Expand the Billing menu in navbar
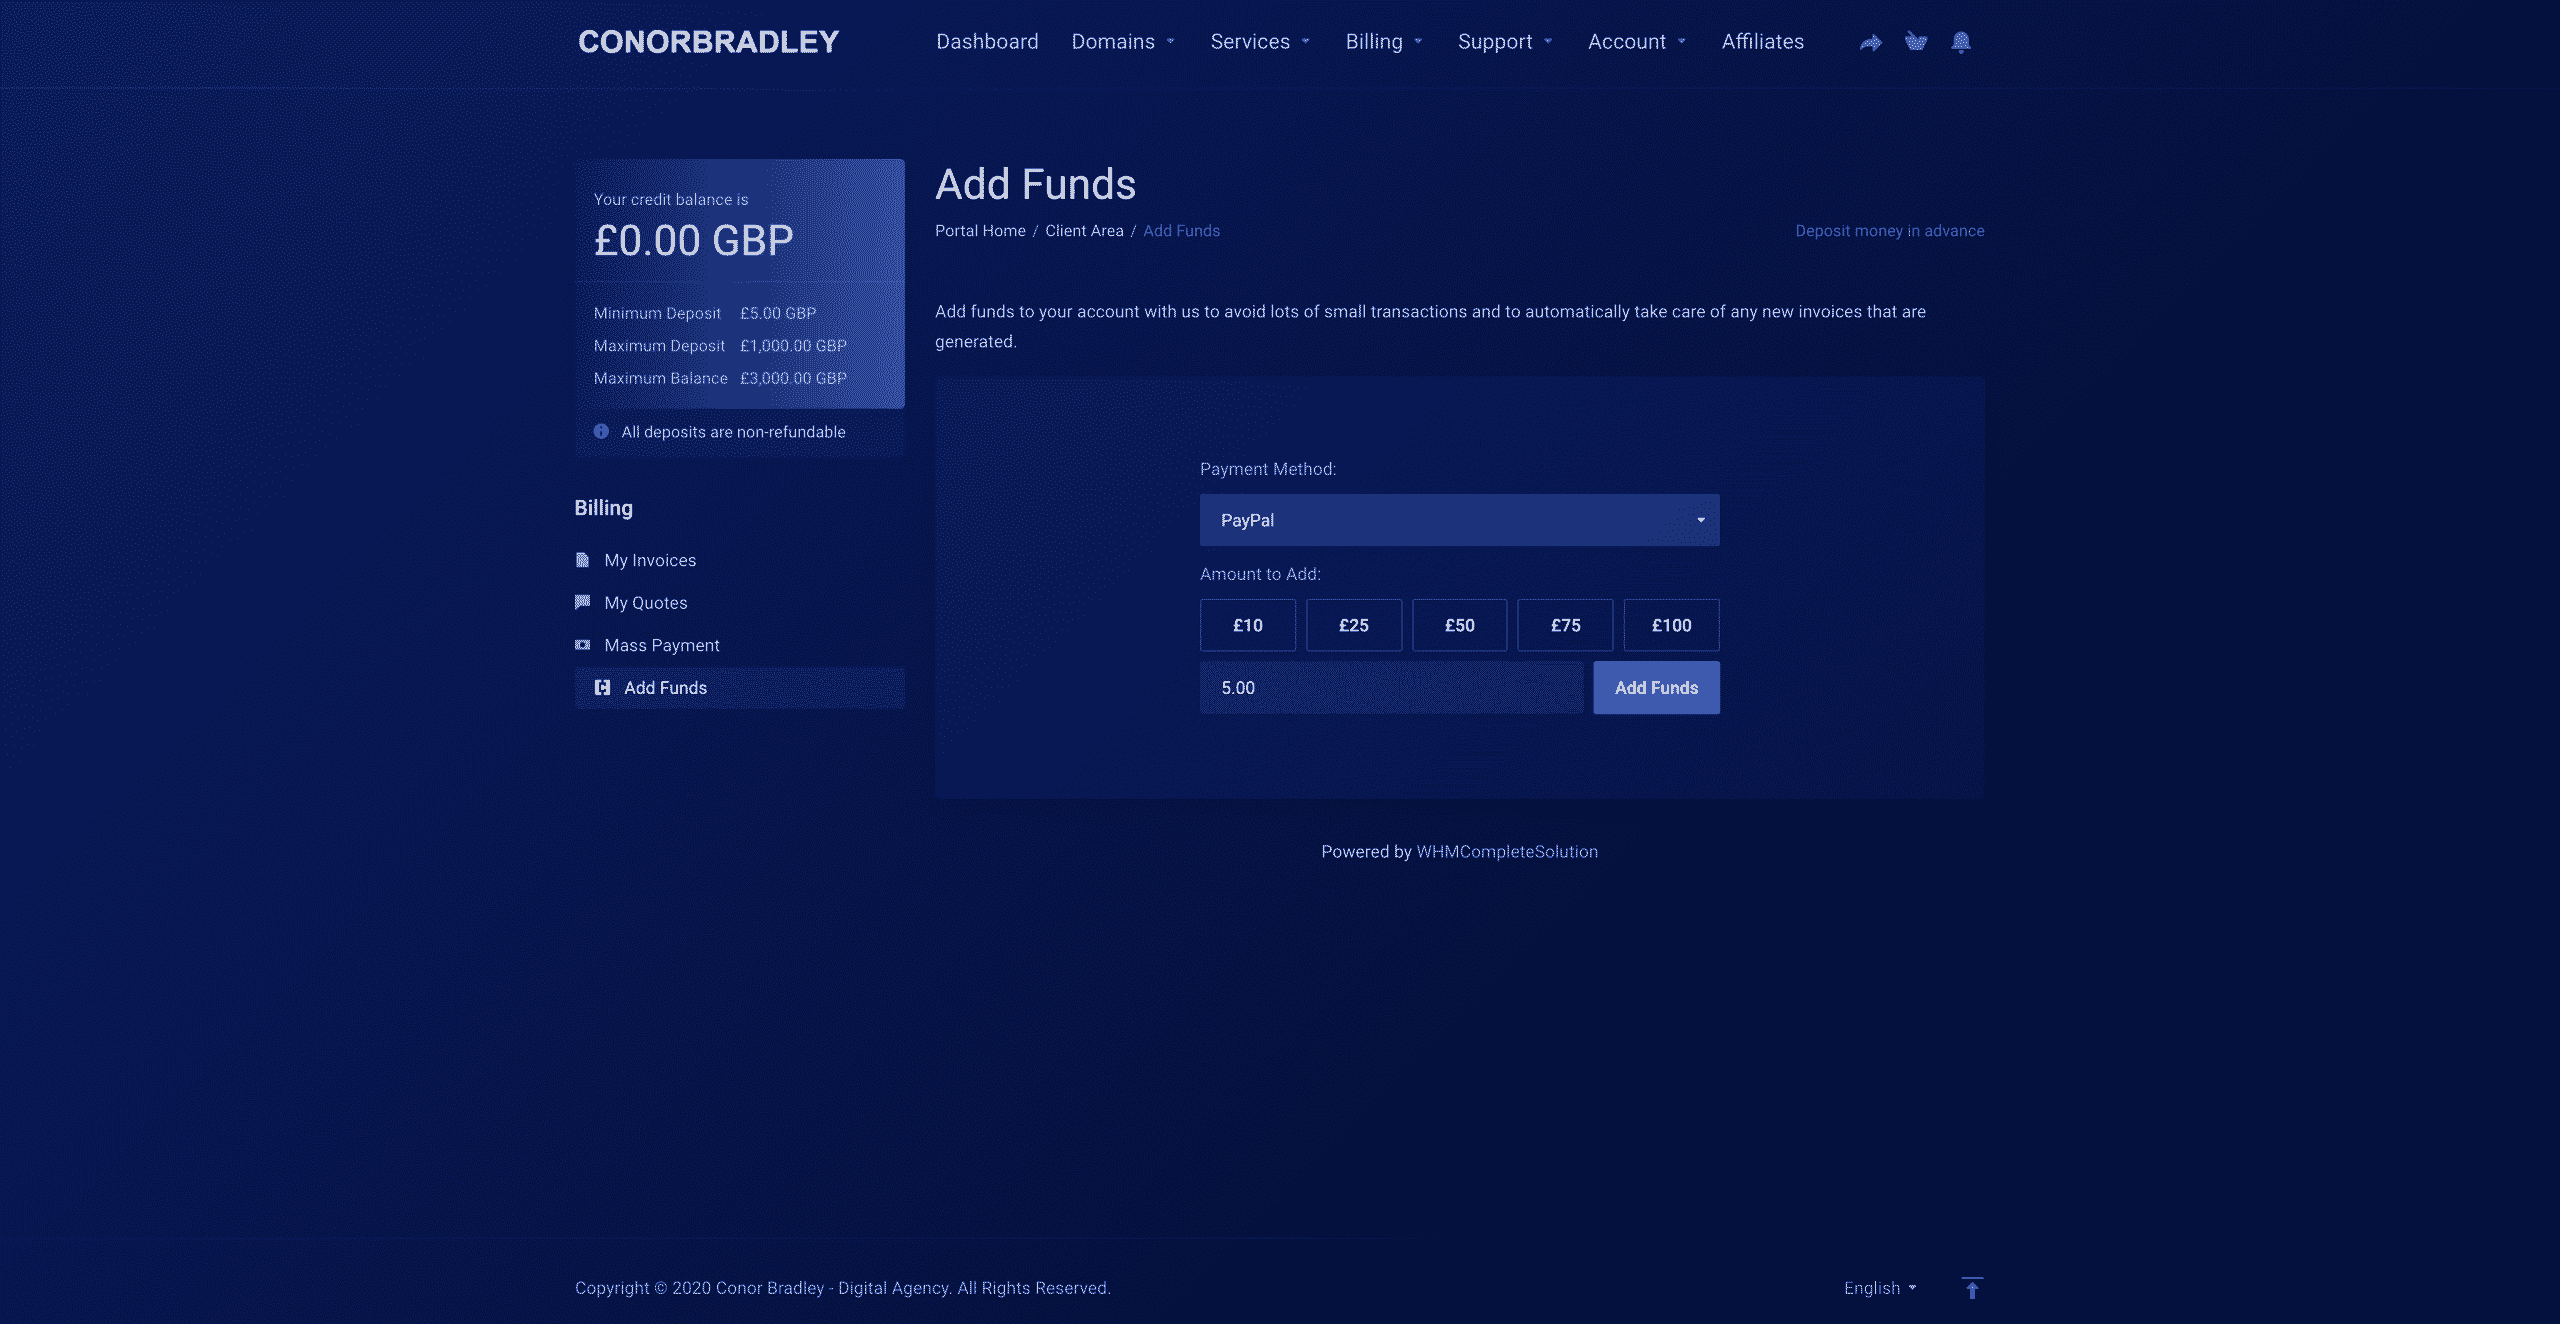The width and height of the screenshot is (2560, 1324). 1383,42
